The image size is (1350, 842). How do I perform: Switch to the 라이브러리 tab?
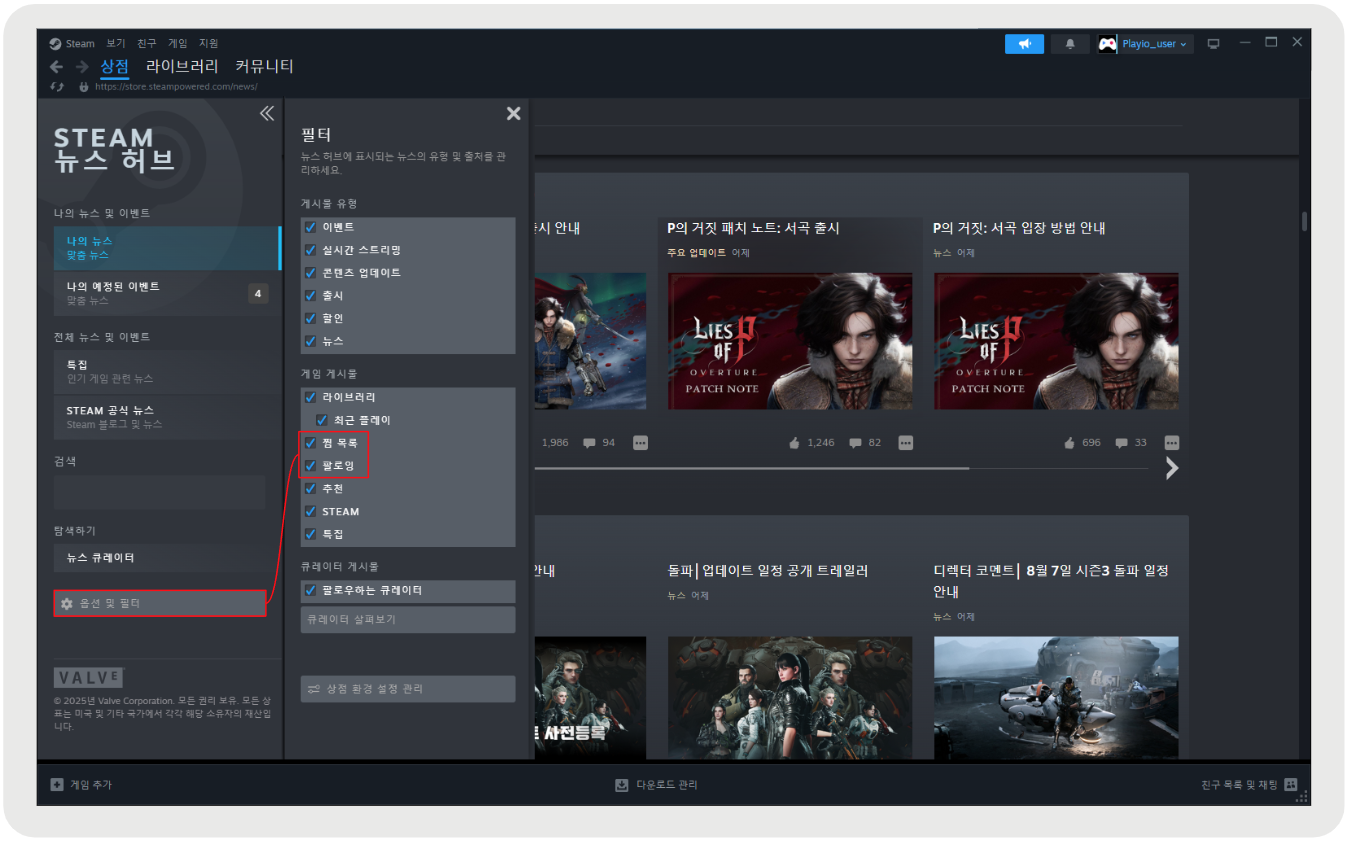182,67
